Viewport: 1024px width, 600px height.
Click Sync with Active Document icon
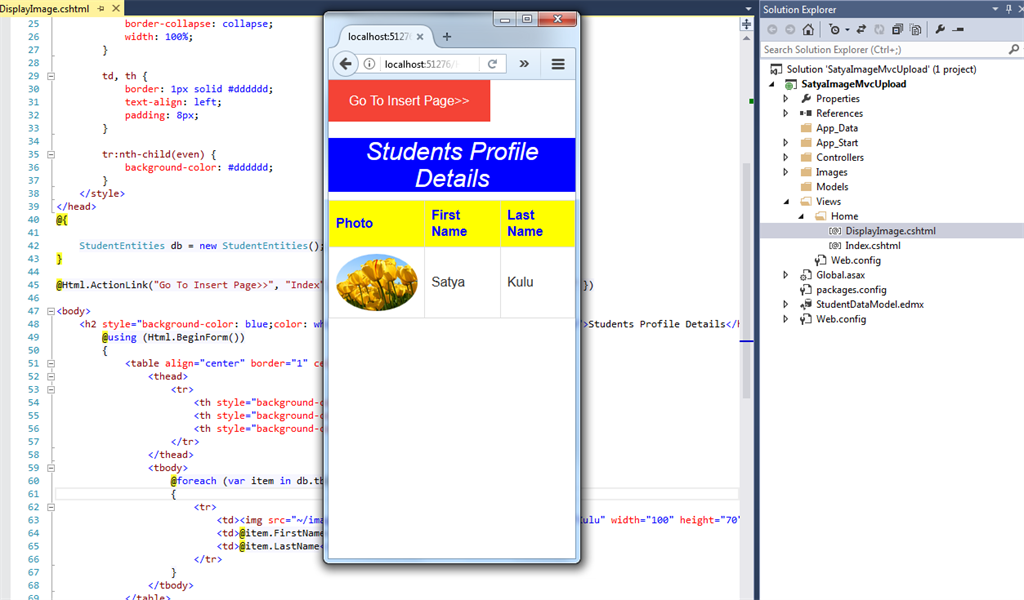(x=861, y=30)
